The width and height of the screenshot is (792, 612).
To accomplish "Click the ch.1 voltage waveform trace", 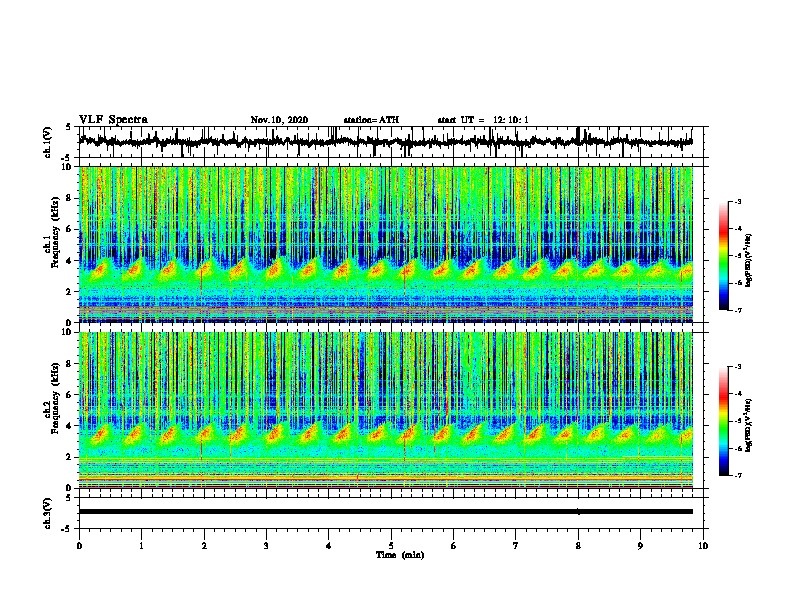I will click(x=386, y=142).
